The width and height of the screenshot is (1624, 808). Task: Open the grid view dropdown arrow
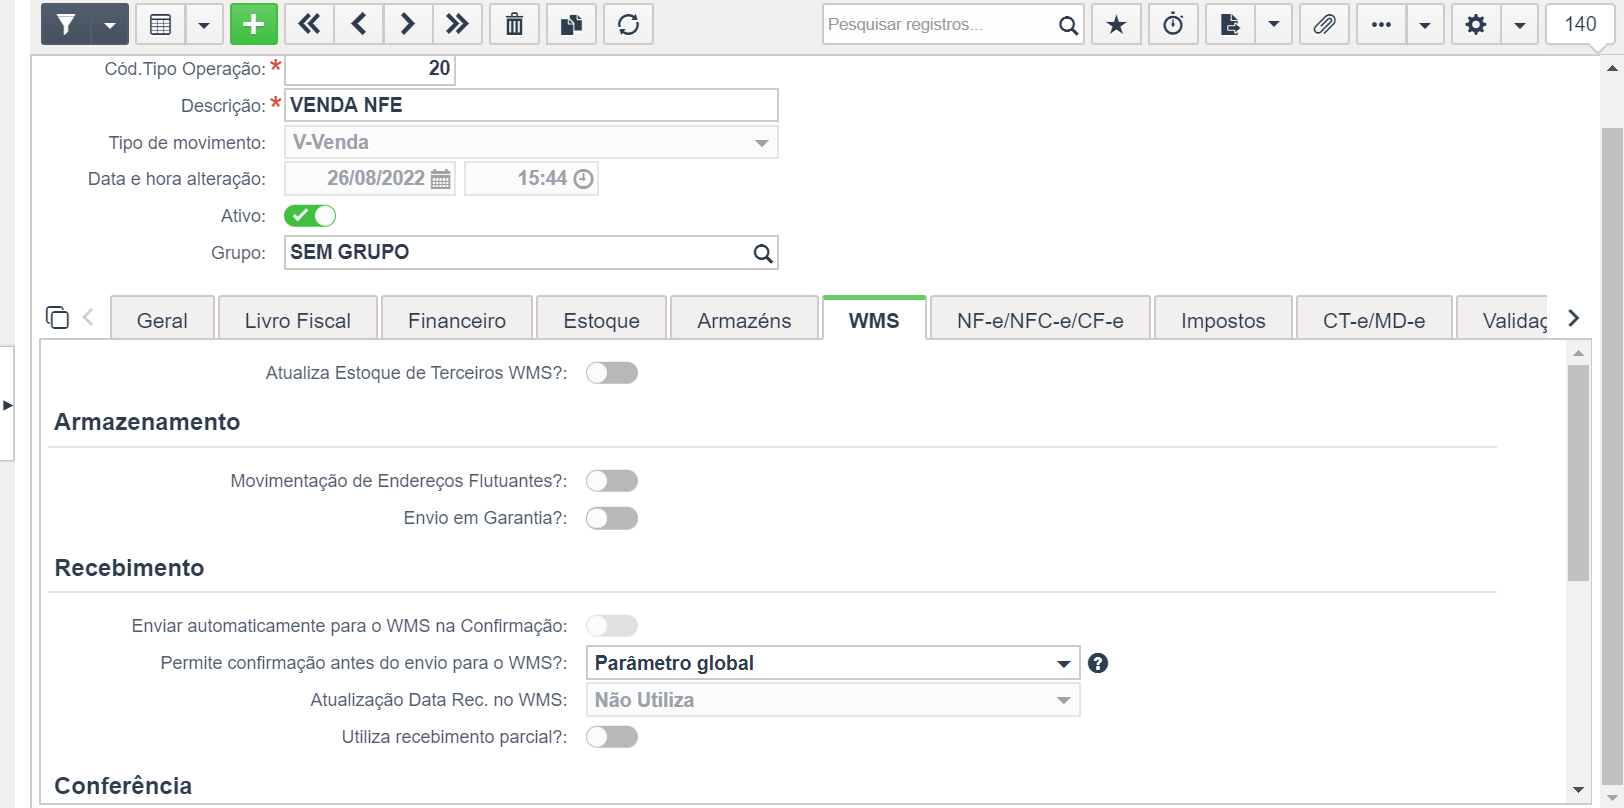point(204,24)
